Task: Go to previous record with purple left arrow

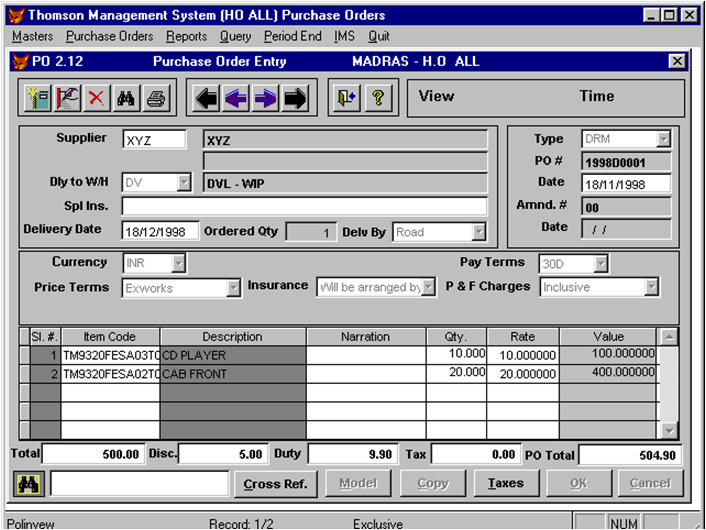Action: [236, 98]
